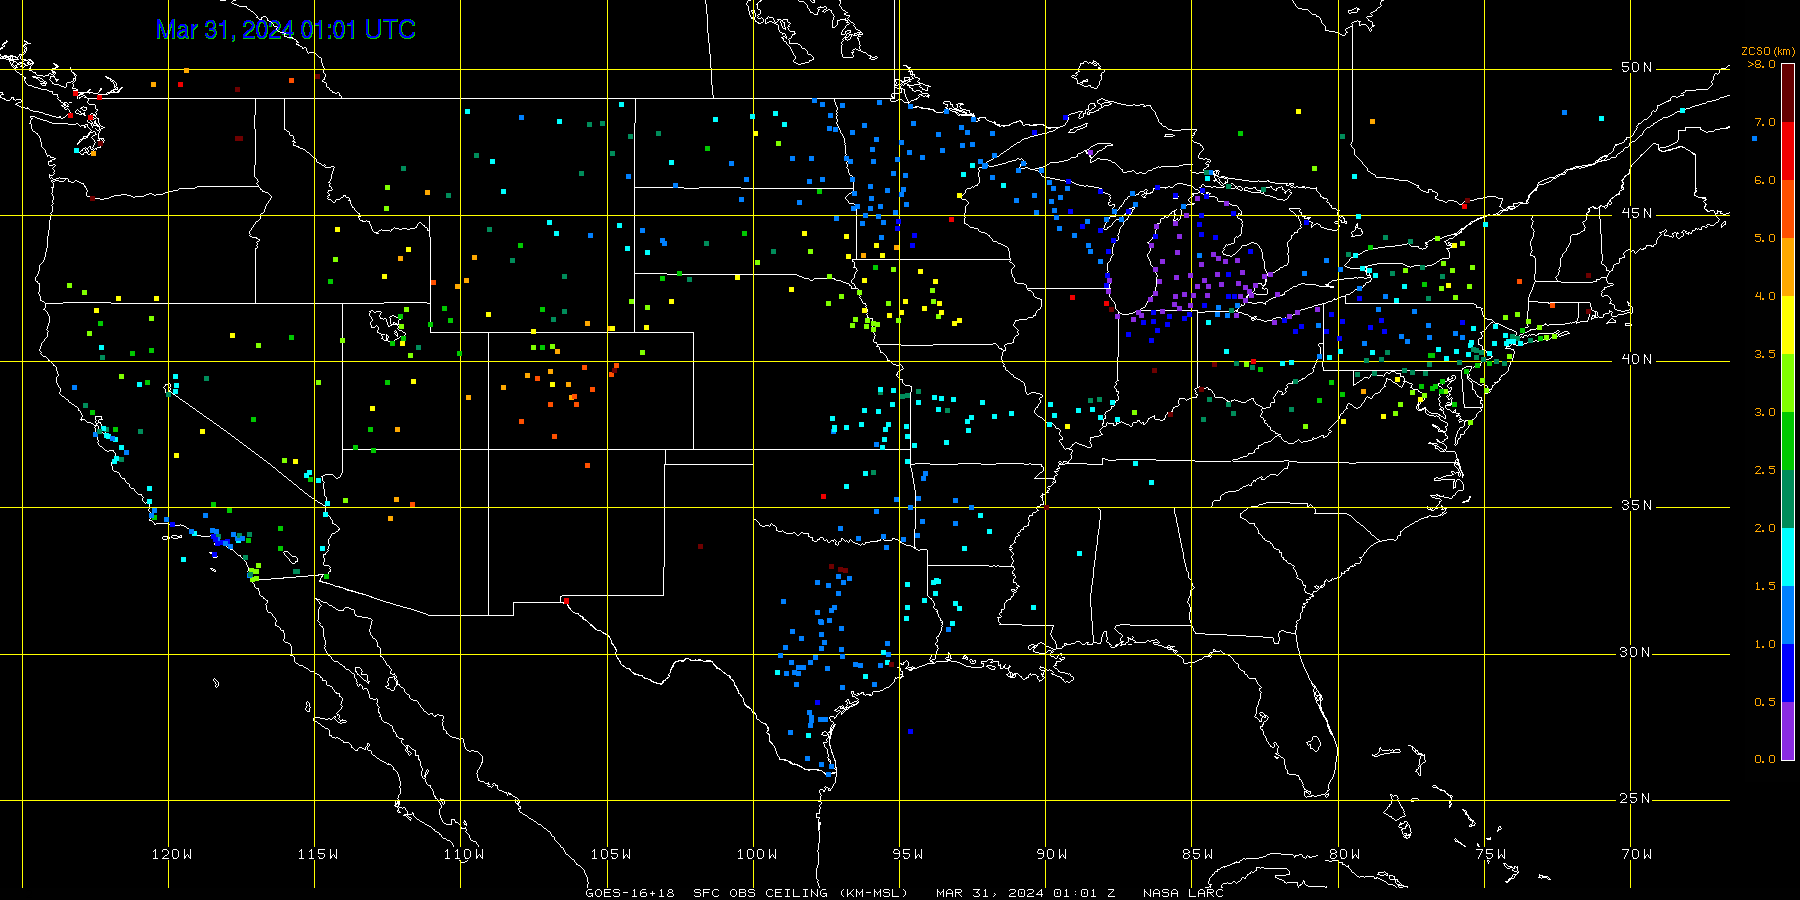Select the "2.5" legend value

click(x=1765, y=470)
